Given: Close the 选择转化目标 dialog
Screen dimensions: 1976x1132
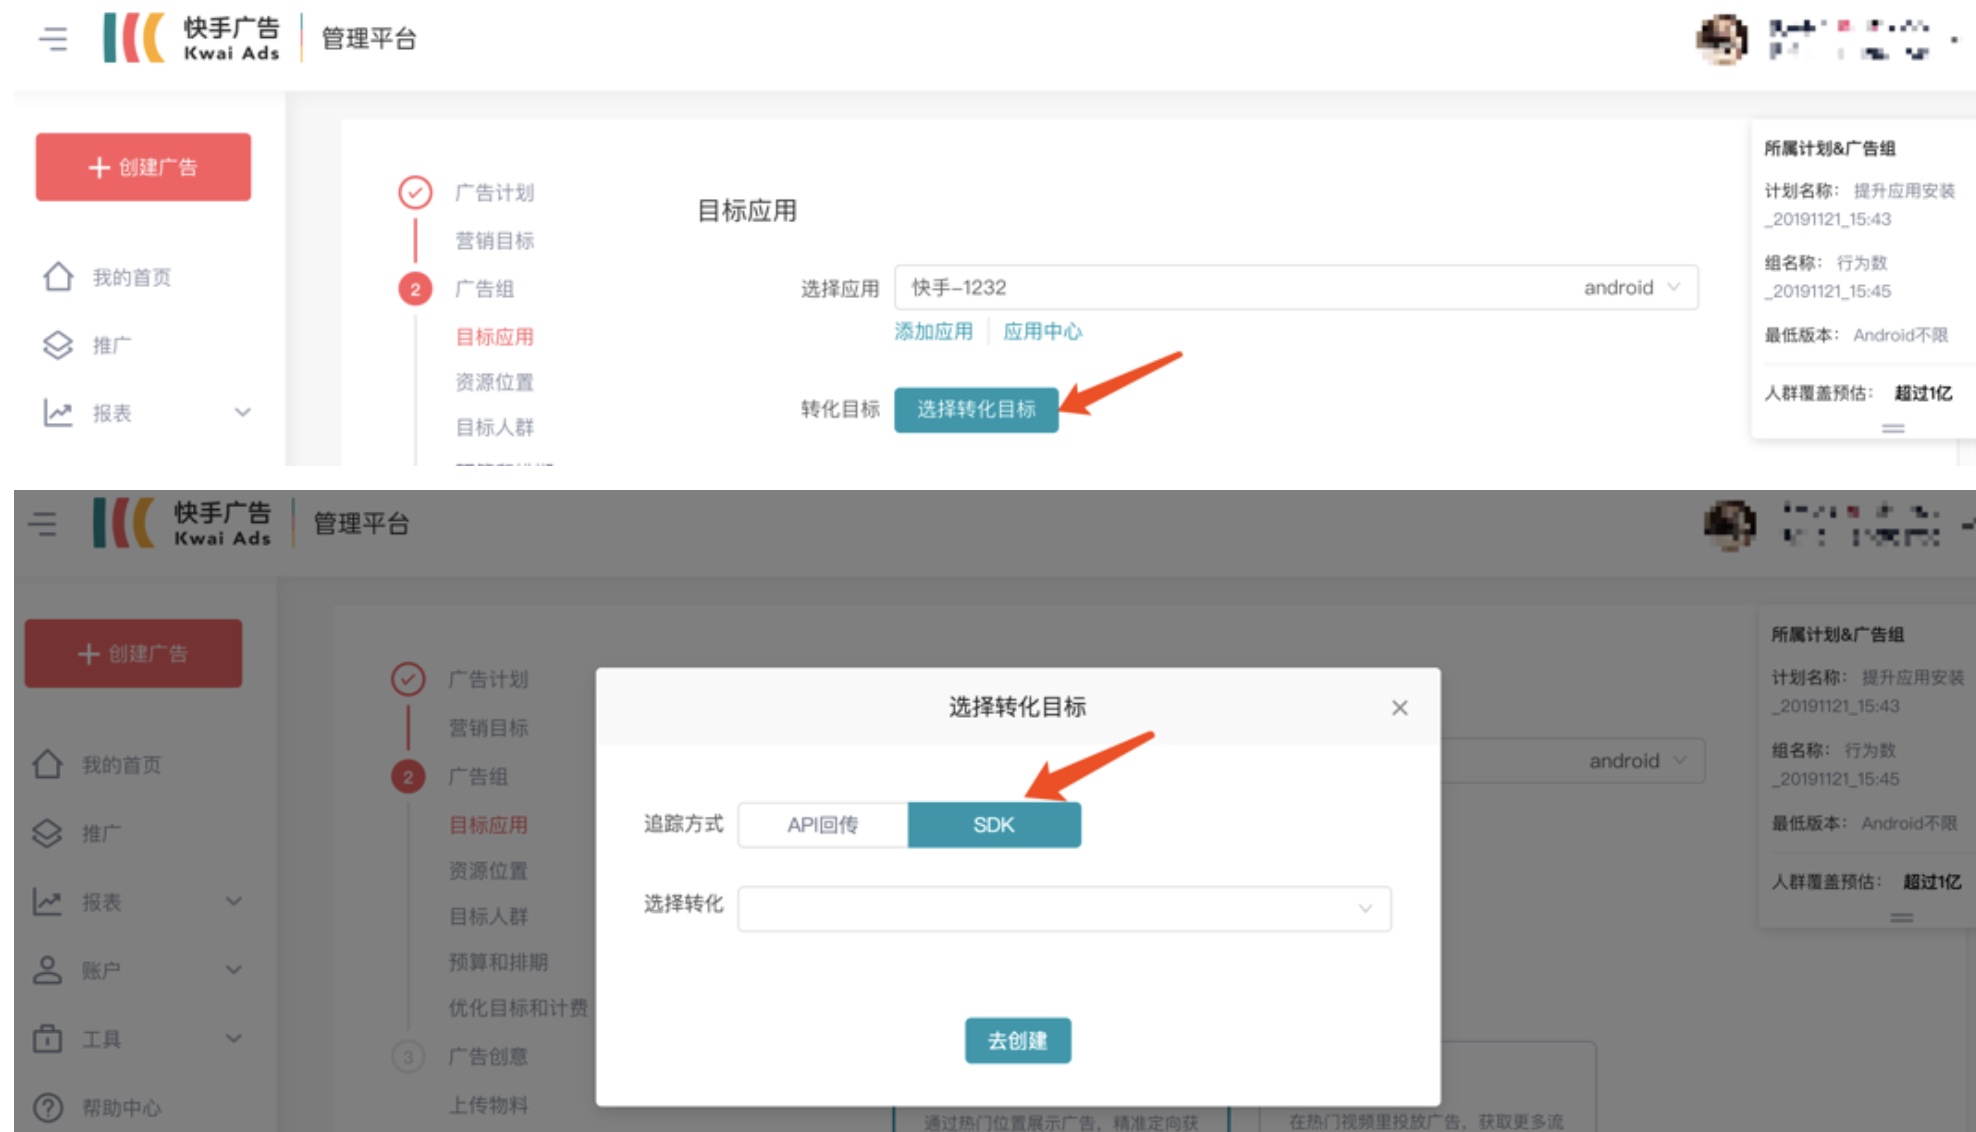Looking at the screenshot, I should tap(1399, 708).
